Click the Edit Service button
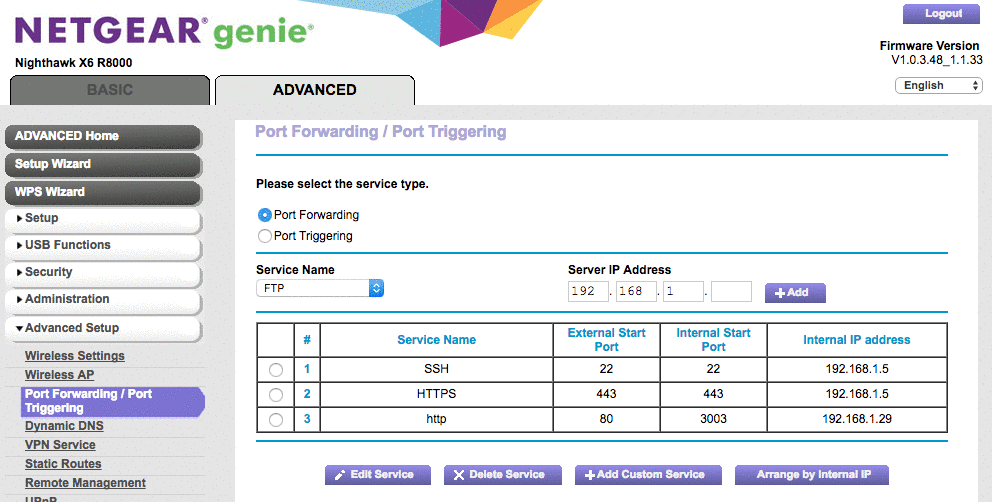 (378, 475)
